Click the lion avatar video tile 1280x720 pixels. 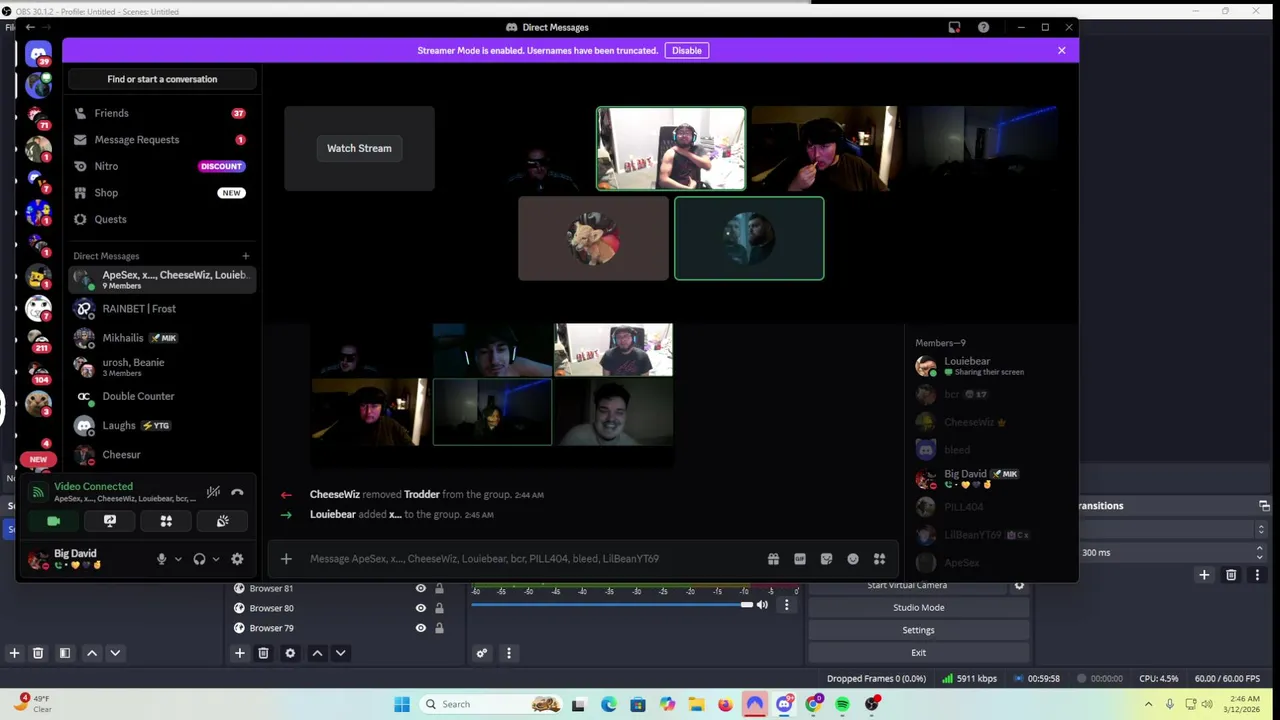[x=593, y=239]
